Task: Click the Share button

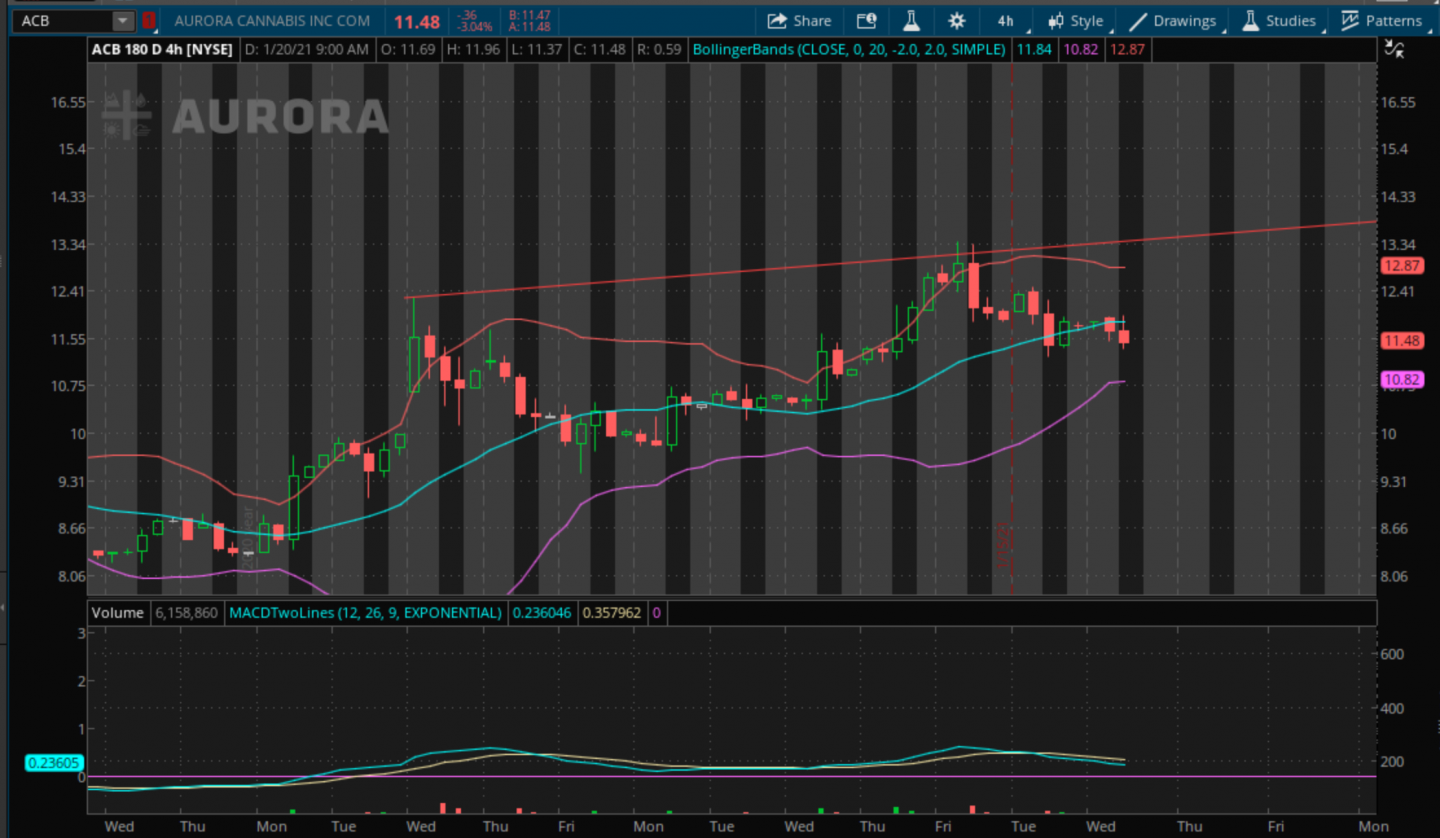Action: pyautogui.click(x=799, y=21)
